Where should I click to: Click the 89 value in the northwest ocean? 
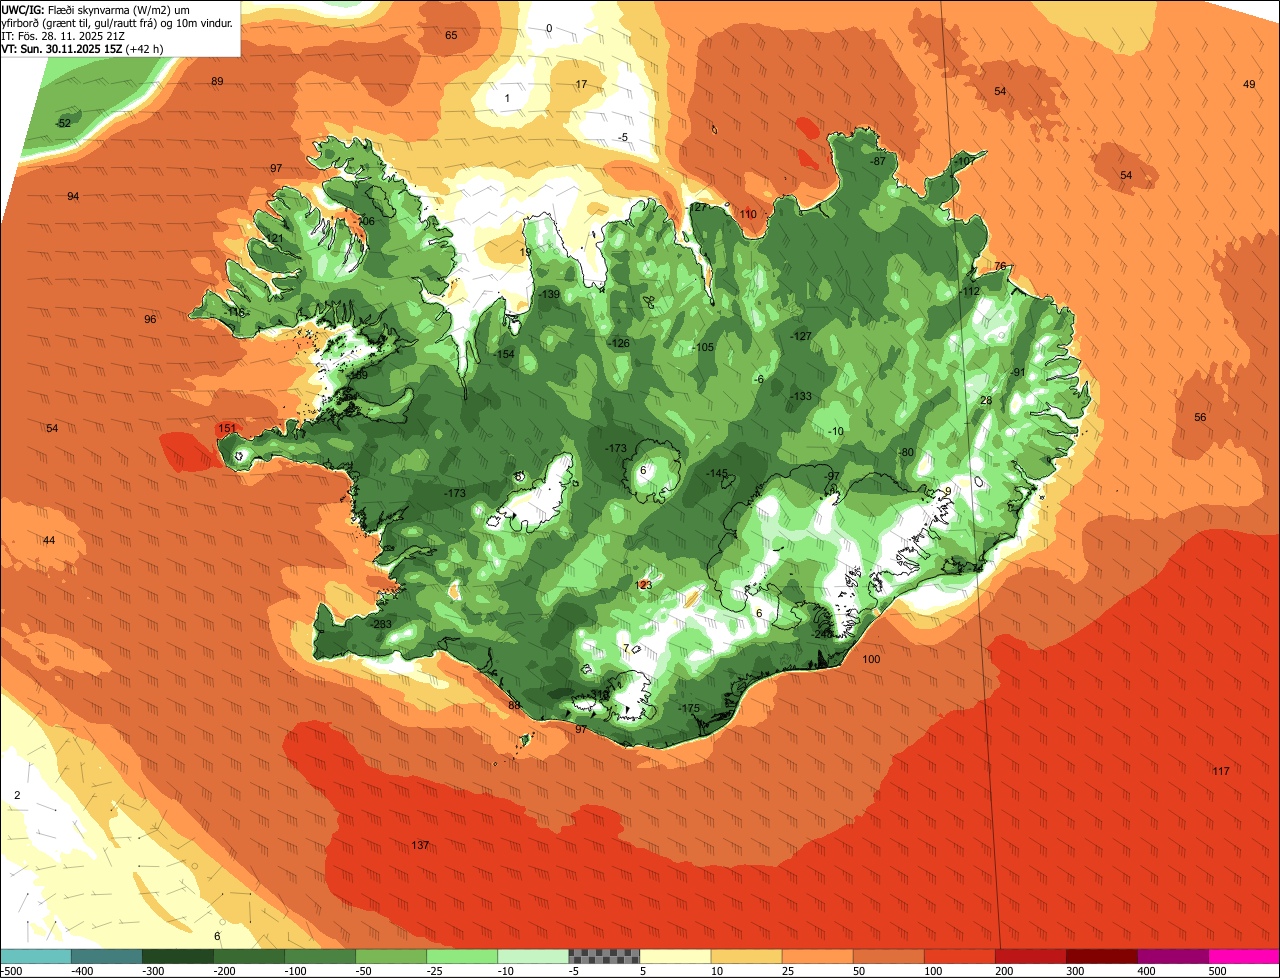point(217,81)
